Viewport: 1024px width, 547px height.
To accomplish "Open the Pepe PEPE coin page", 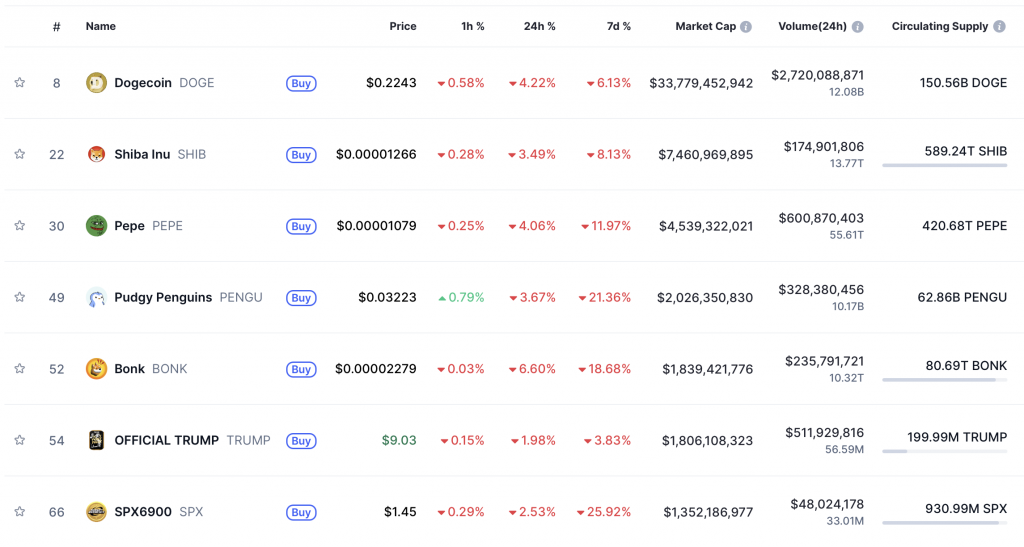I will [148, 226].
